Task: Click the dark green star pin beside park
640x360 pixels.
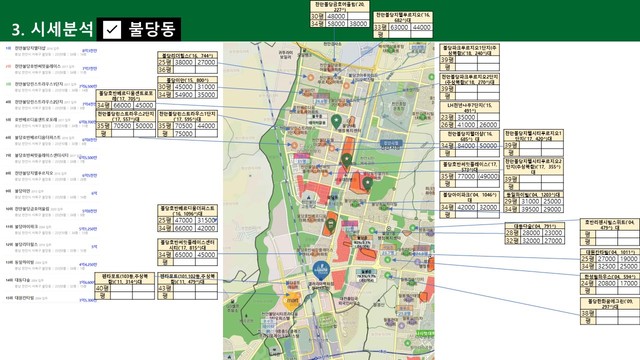Action: 367,184
